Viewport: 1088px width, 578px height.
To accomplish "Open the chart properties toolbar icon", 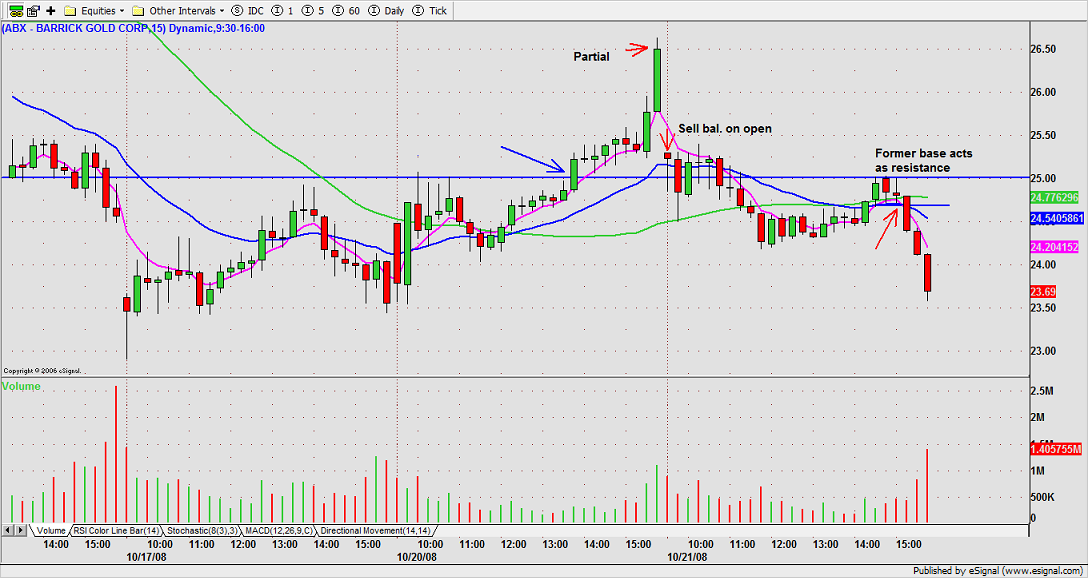I will click(x=34, y=10).
